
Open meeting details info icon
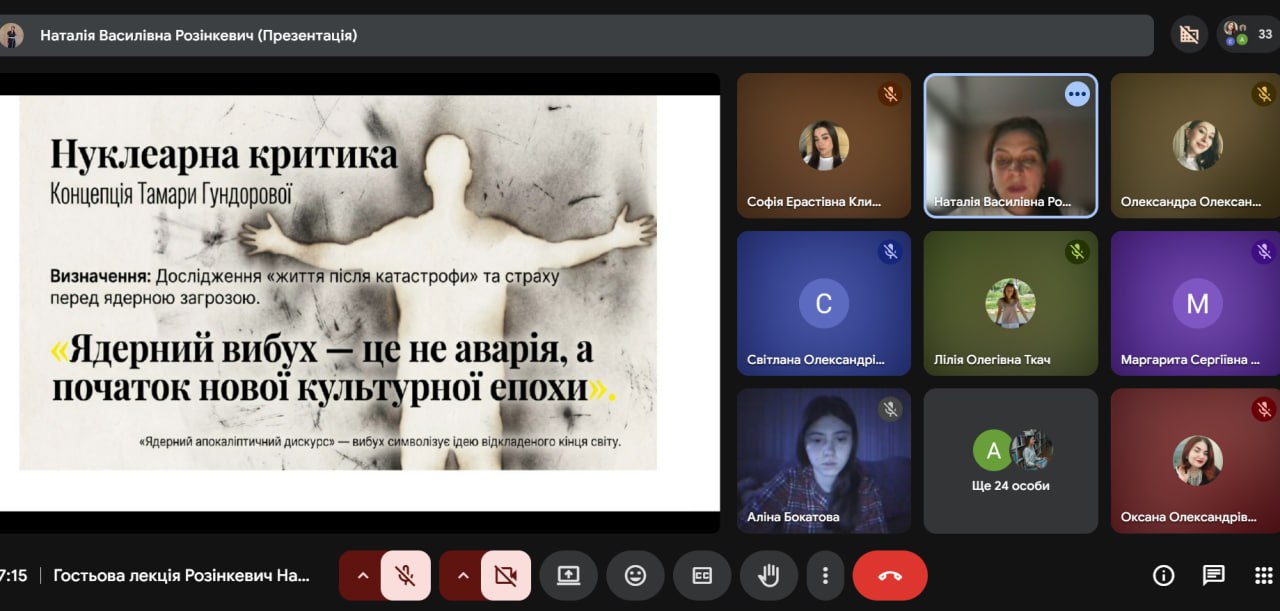[x=1163, y=575]
